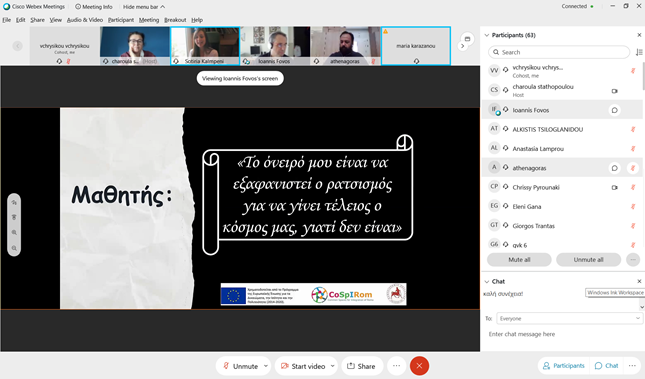Click muted microphone icon beside Anastasia Lamprou
The width and height of the screenshot is (645, 379).
coord(633,149)
